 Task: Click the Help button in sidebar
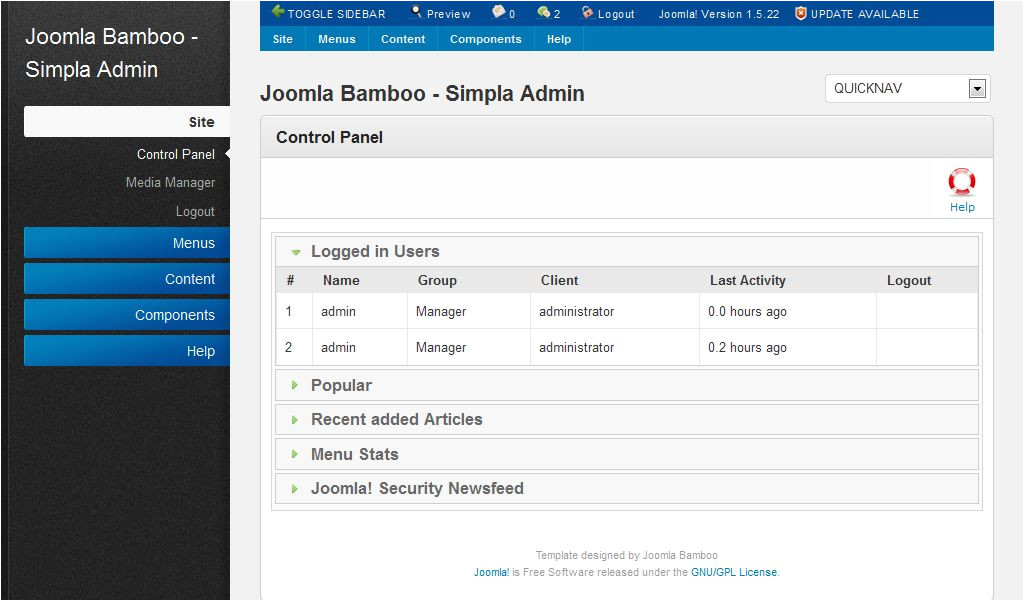pos(127,351)
